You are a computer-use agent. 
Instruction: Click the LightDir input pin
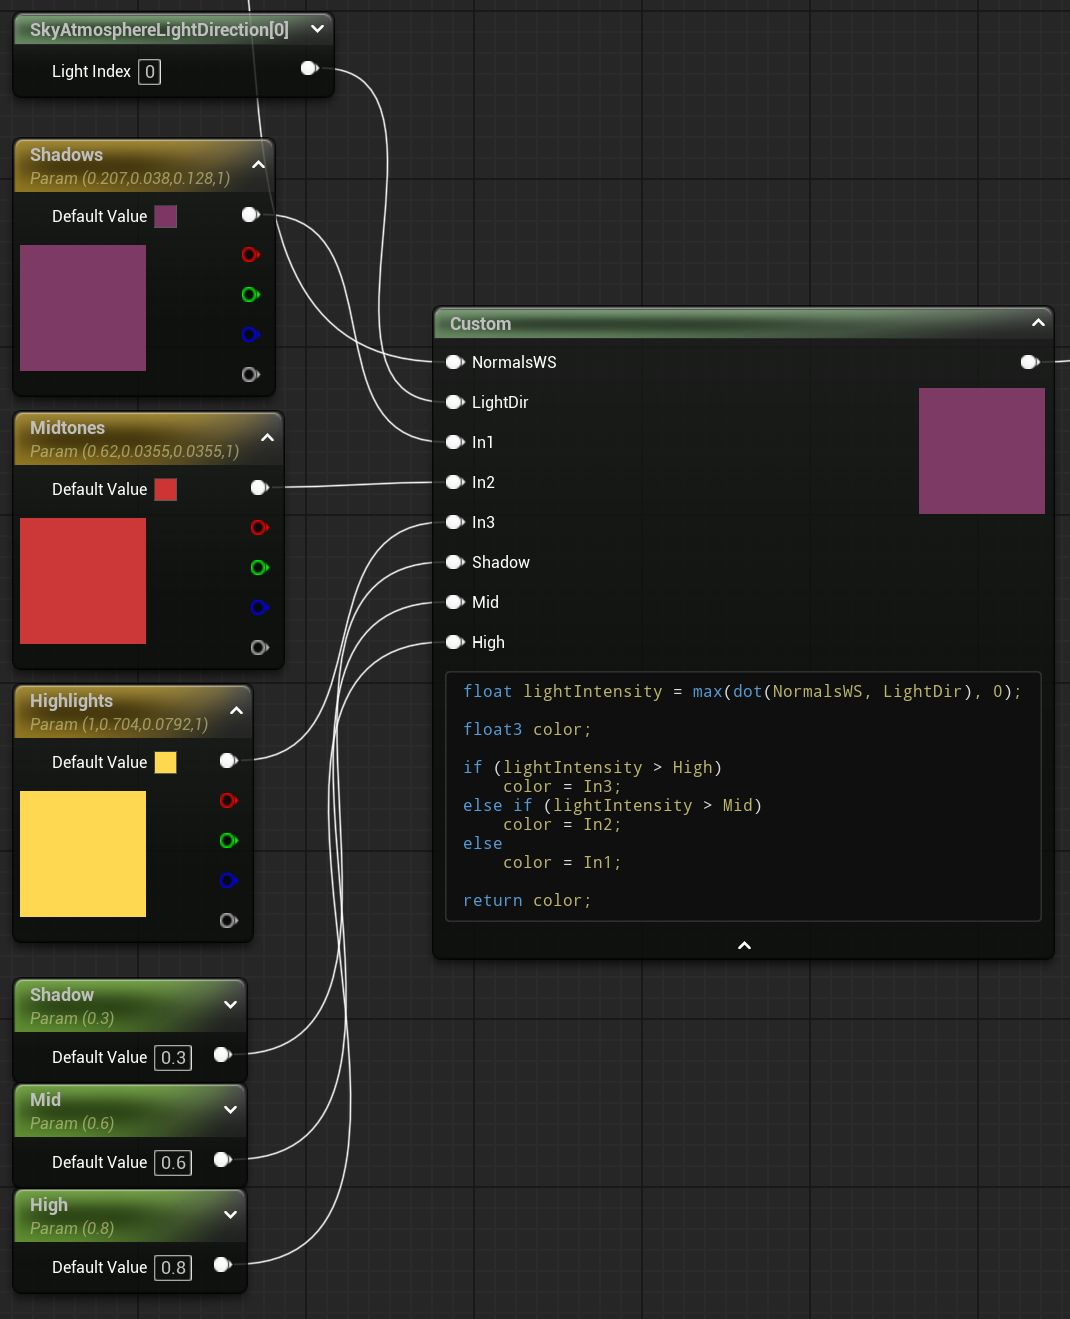point(455,402)
